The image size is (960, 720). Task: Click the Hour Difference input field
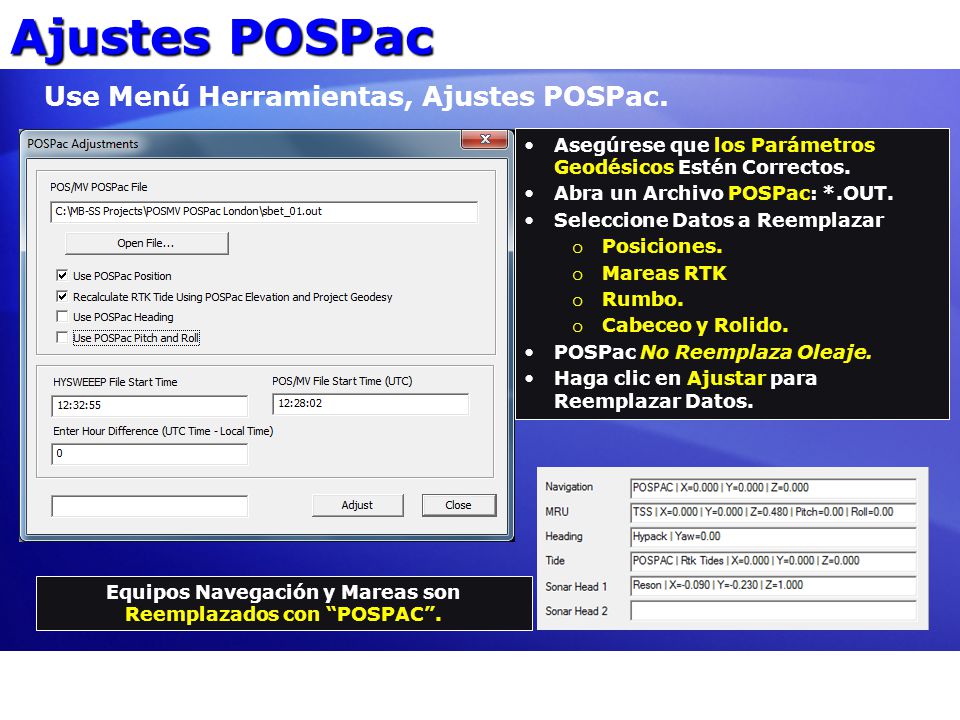click(150, 454)
